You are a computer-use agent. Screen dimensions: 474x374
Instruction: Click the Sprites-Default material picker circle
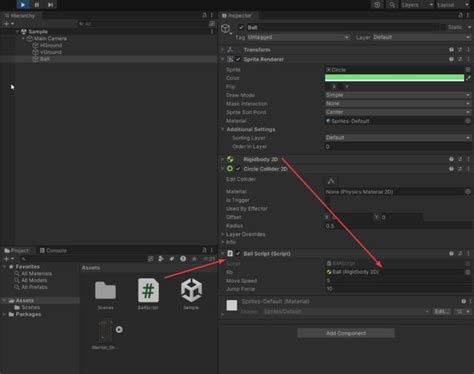point(468,121)
